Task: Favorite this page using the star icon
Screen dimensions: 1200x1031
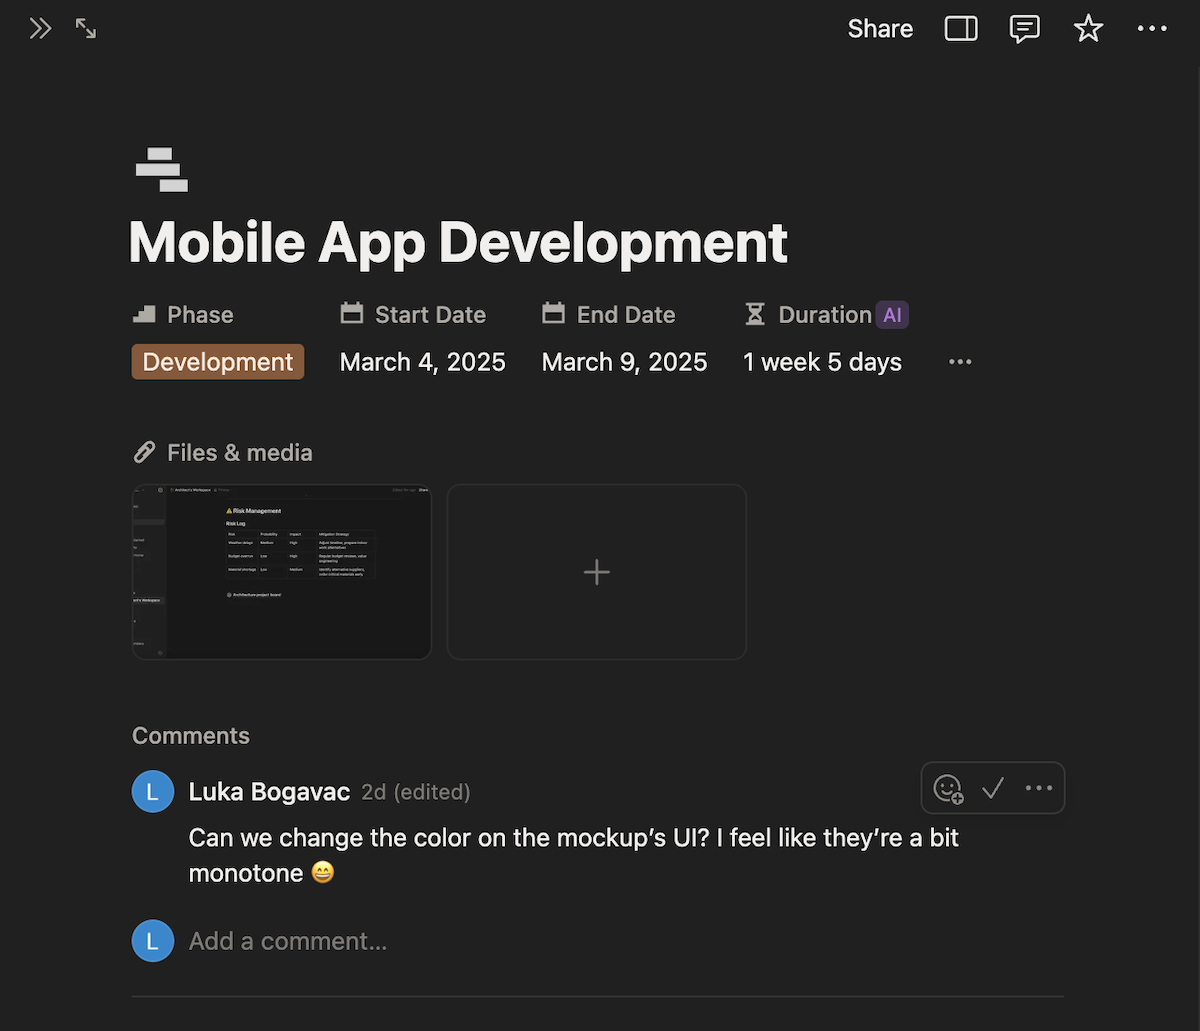Action: pos(1088,28)
